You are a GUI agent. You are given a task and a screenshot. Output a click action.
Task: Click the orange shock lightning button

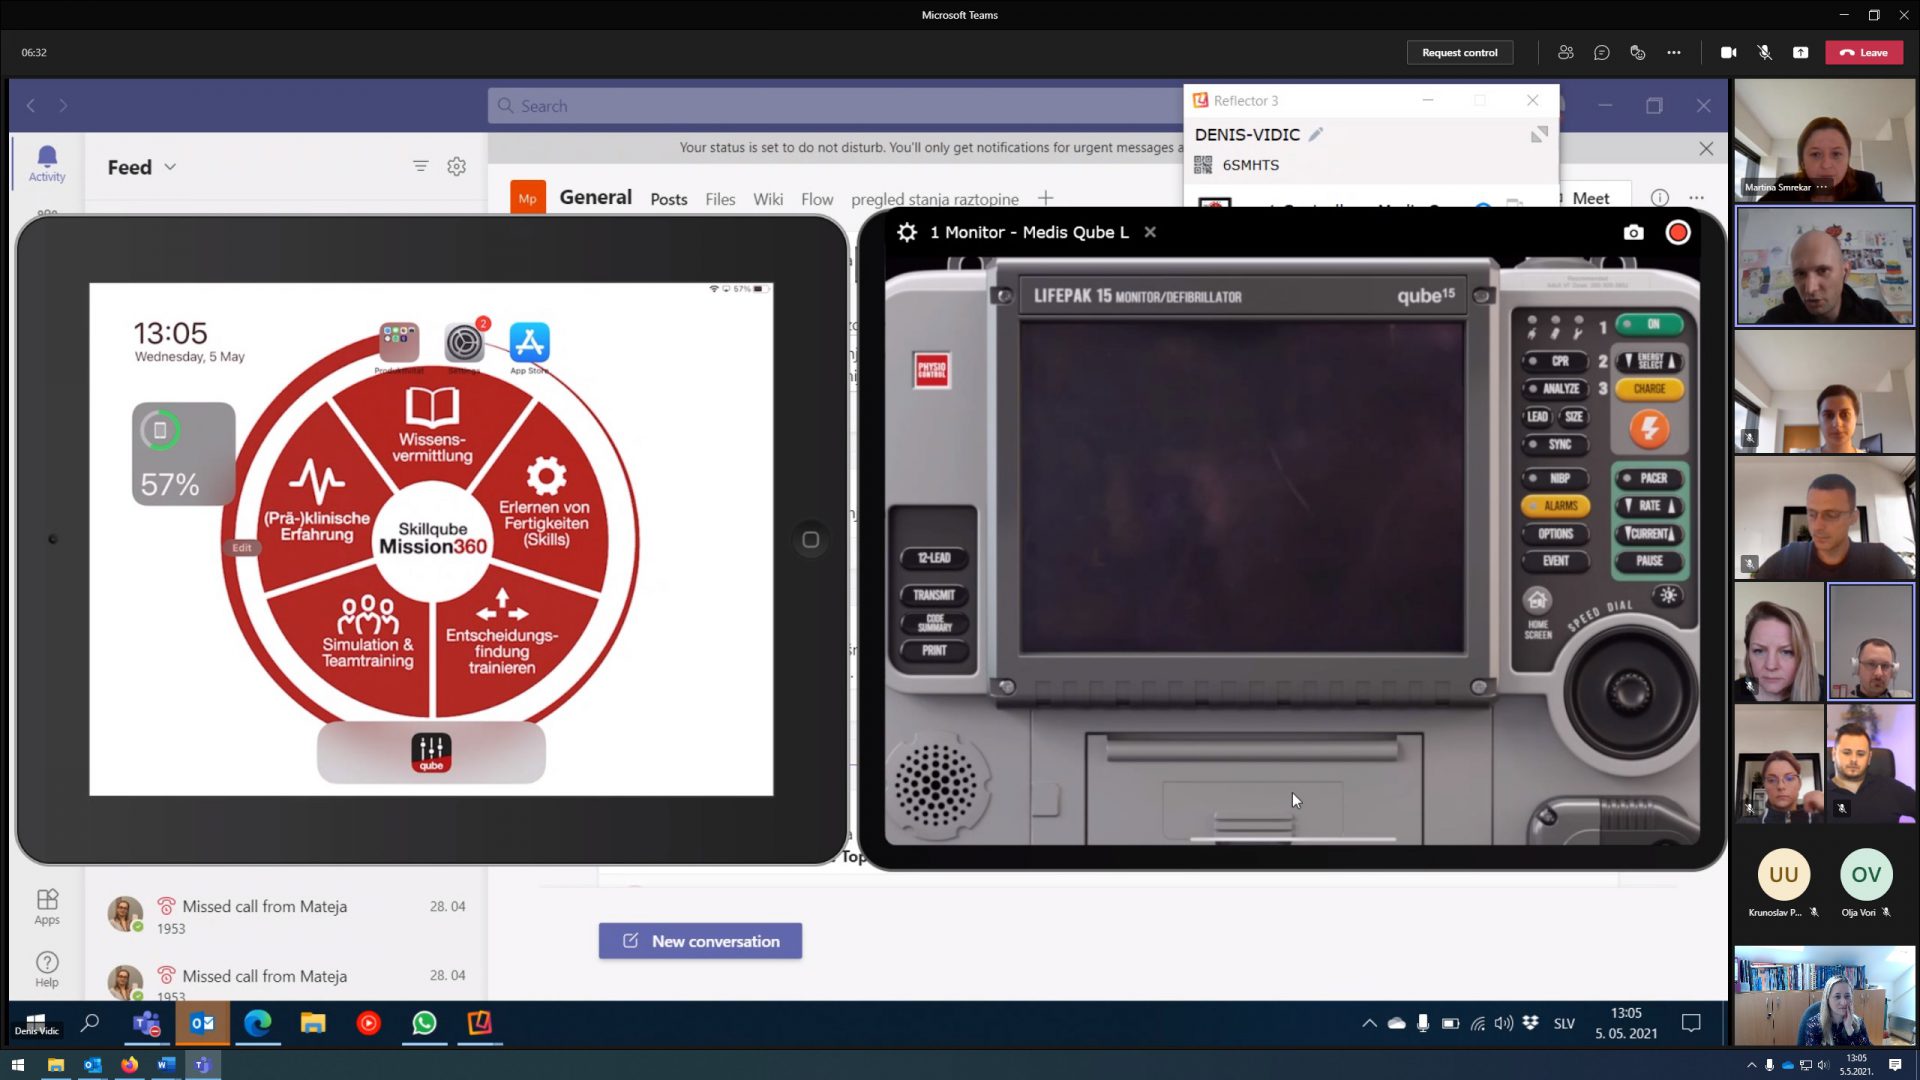click(1649, 429)
